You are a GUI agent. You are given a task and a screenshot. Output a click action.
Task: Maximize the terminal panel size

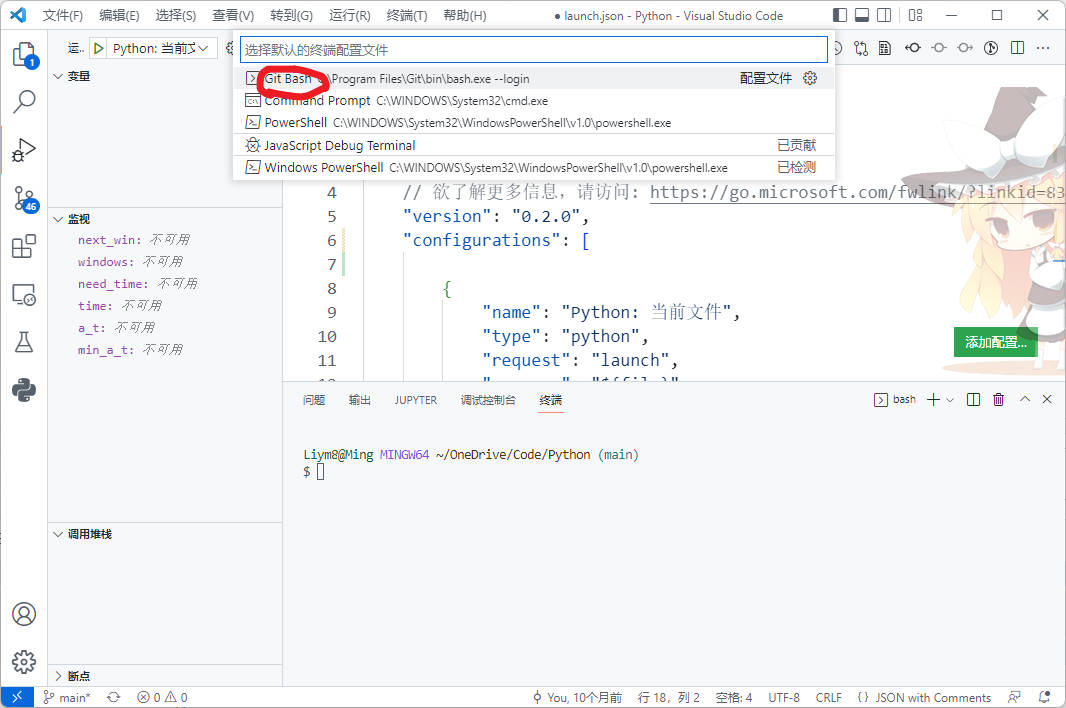coord(1025,400)
